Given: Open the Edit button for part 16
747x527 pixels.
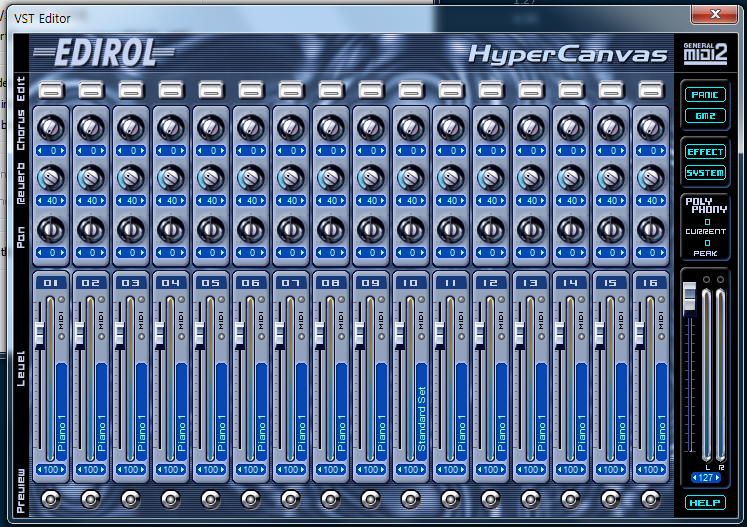Looking at the screenshot, I should (x=651, y=90).
